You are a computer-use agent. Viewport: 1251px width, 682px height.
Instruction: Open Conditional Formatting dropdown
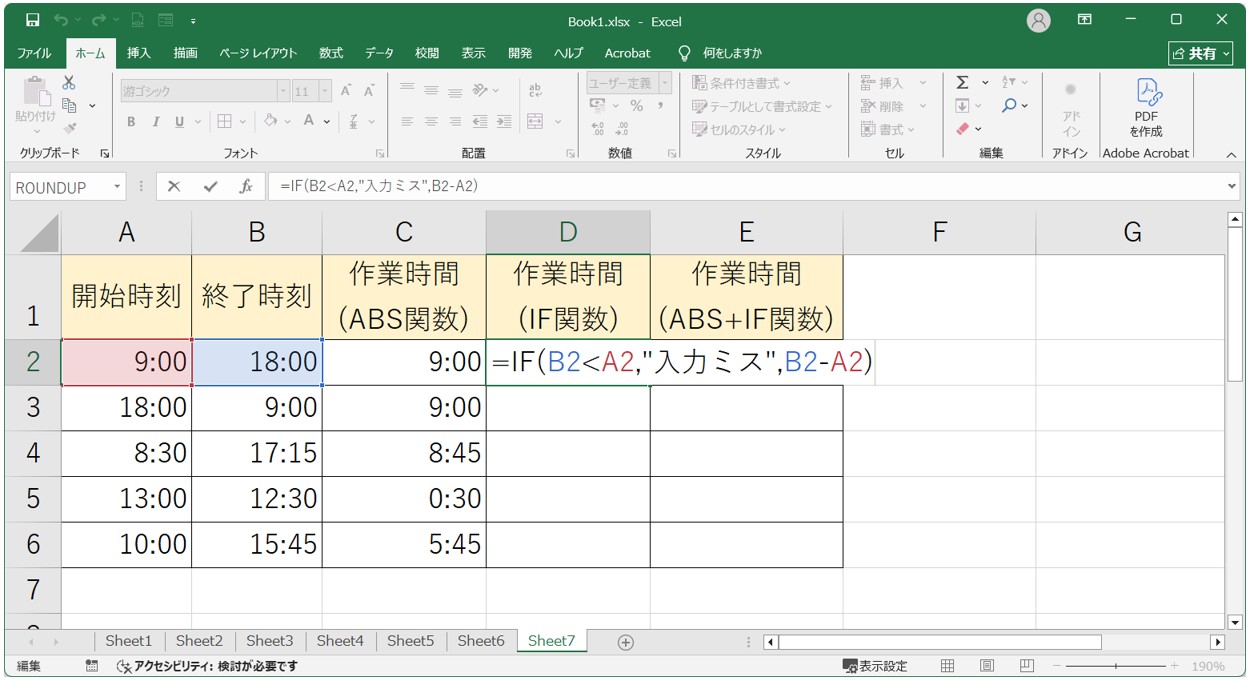tap(741, 83)
